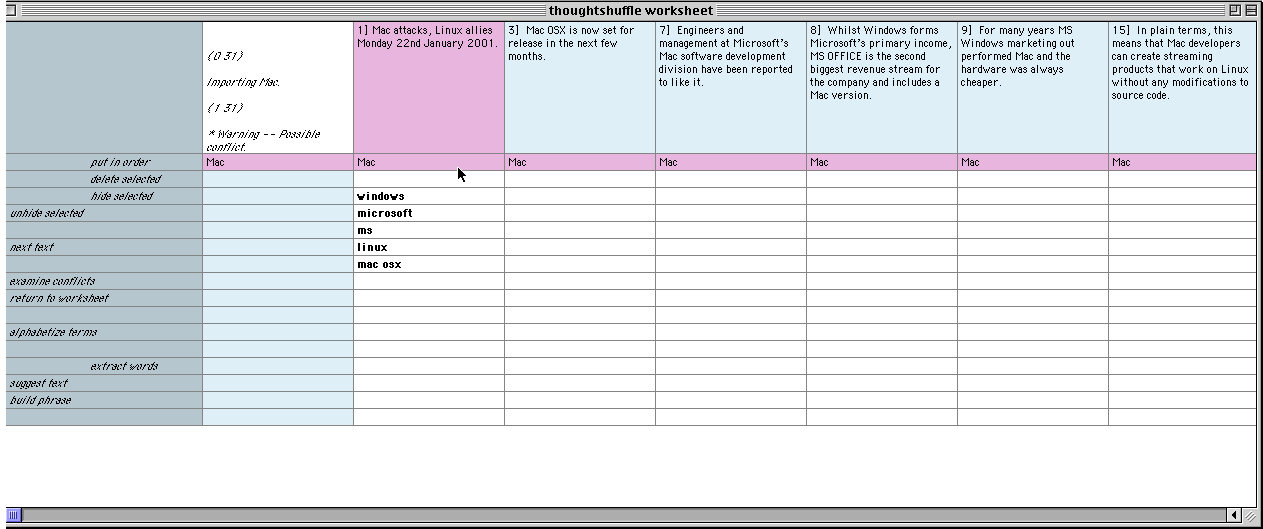Click 'build phrase' command
The height and width of the screenshot is (529, 1263).
point(40,400)
